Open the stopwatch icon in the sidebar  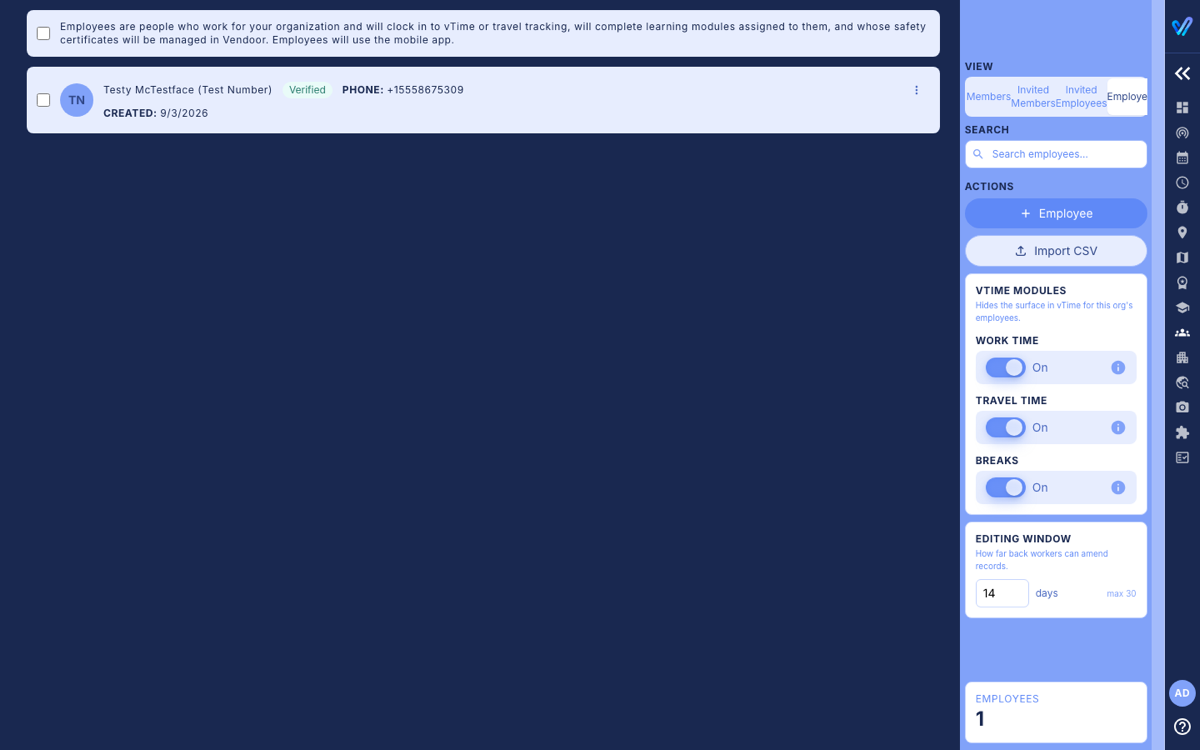(1182, 207)
